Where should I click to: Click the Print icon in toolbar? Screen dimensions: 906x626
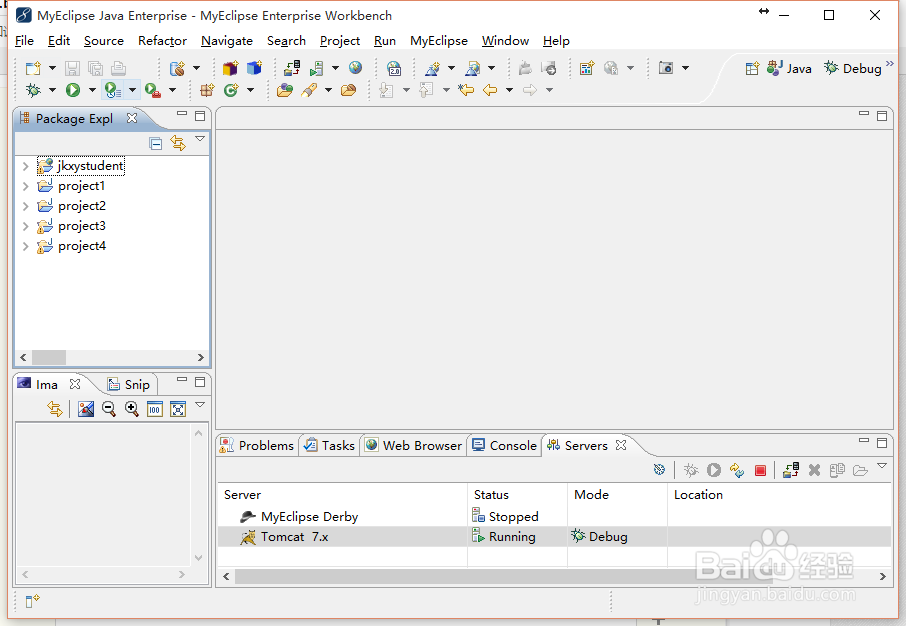point(118,68)
